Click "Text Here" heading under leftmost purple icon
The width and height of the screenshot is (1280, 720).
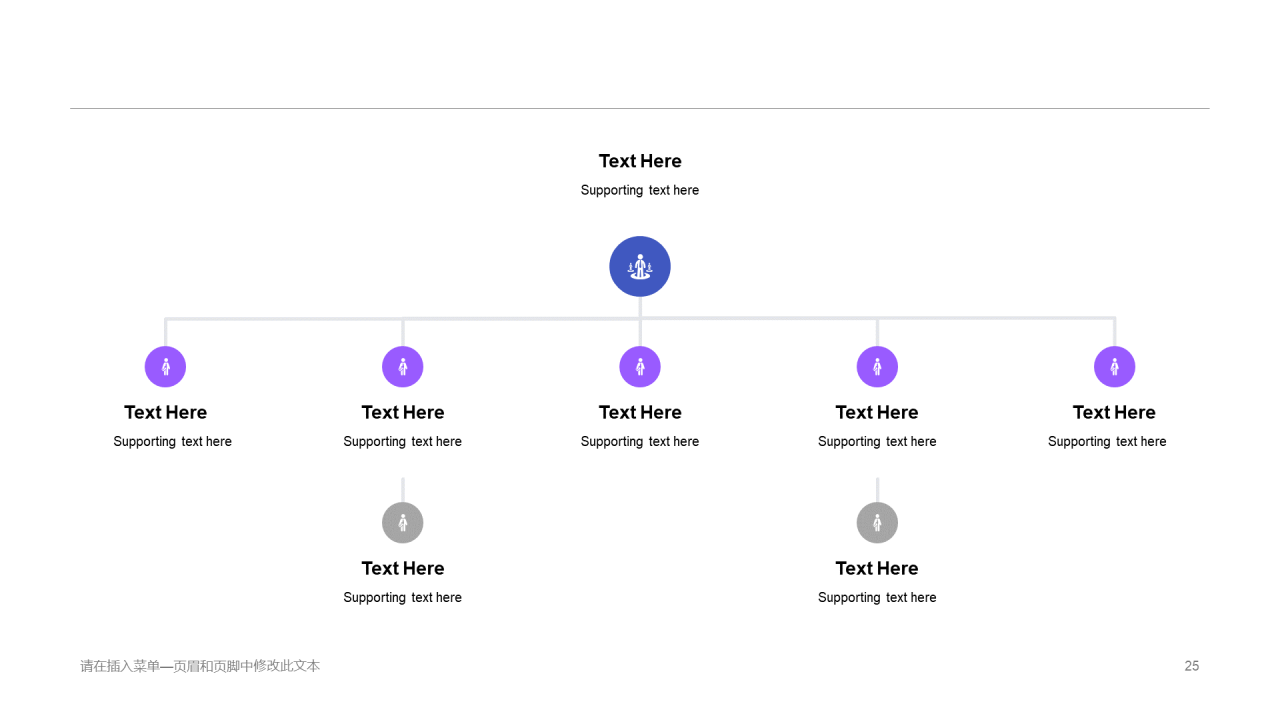pyautogui.click(x=165, y=412)
